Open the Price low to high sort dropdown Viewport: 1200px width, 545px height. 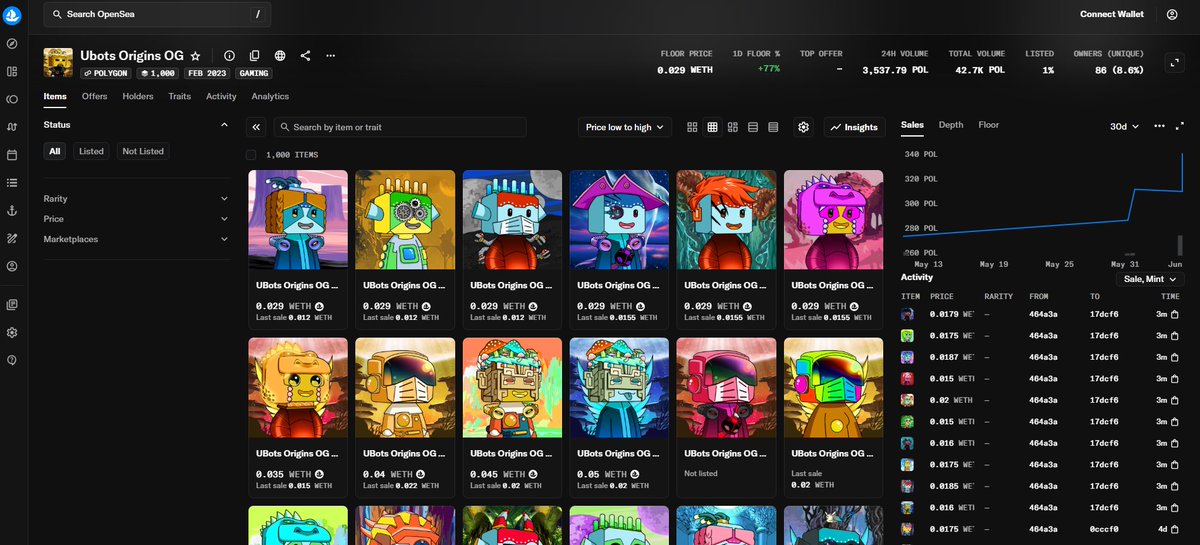pos(625,127)
